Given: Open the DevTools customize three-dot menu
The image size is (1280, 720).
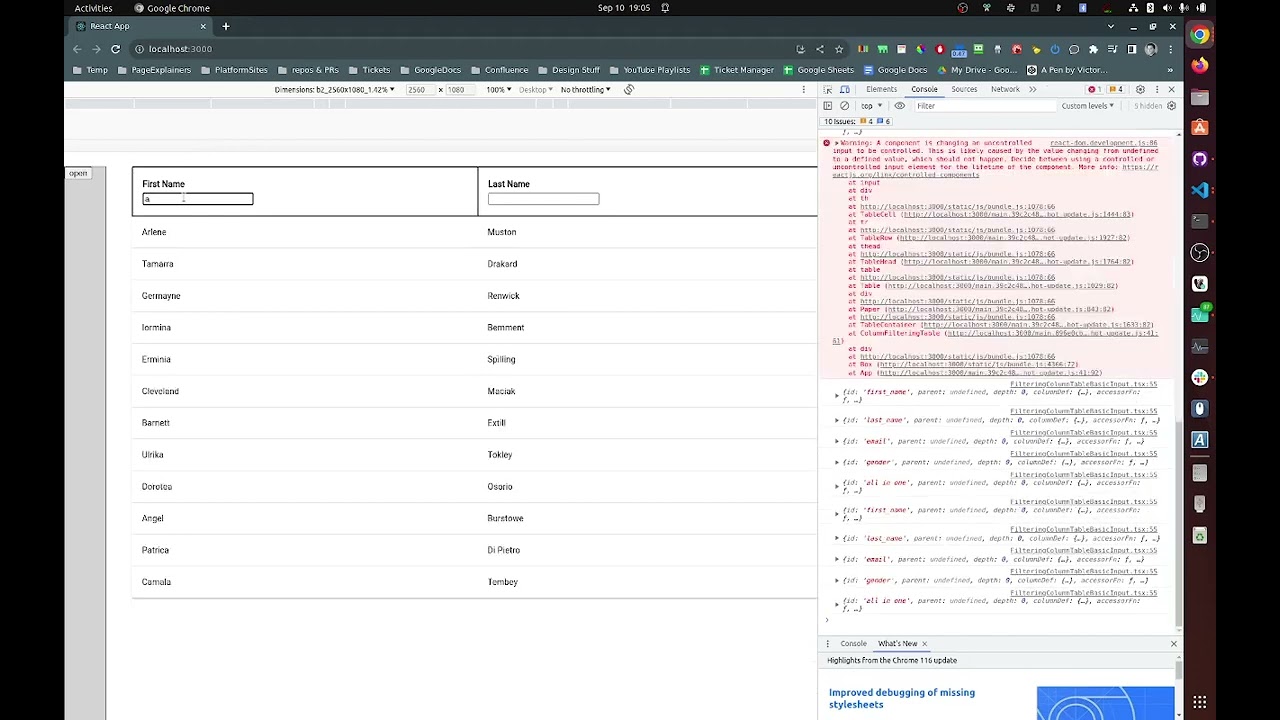Looking at the screenshot, I should pyautogui.click(x=1155, y=89).
